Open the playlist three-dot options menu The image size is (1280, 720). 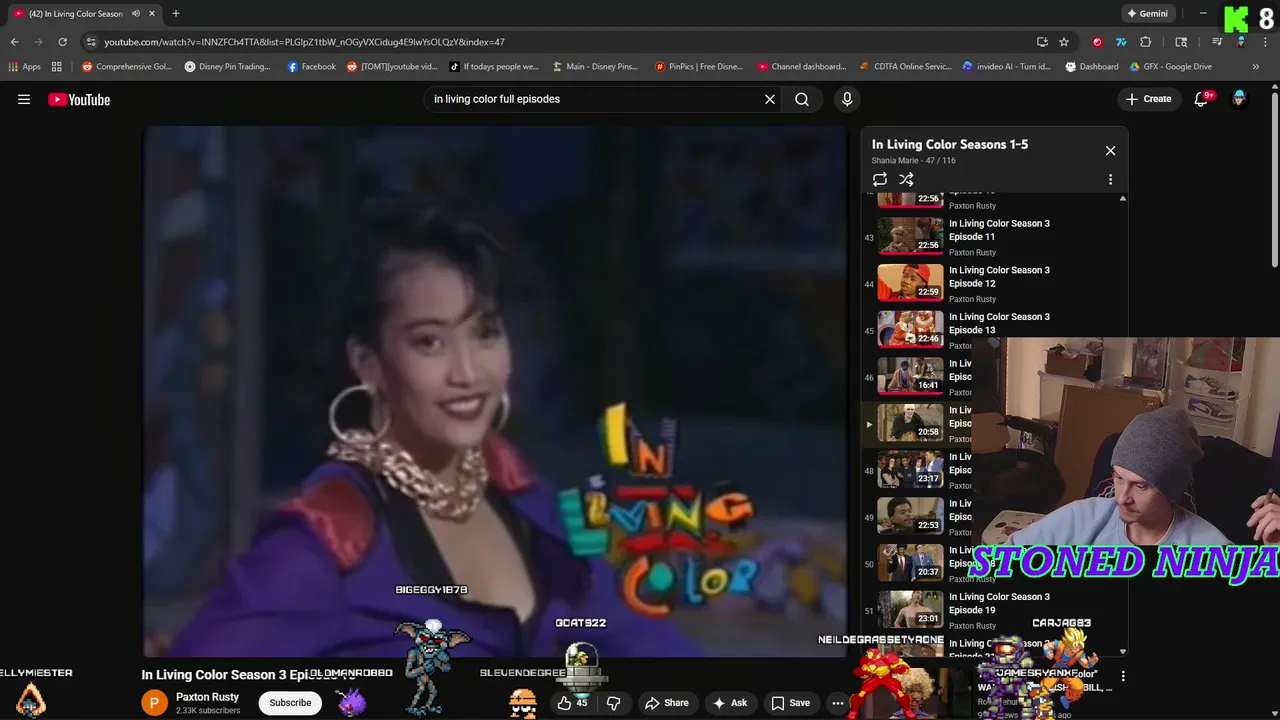[1110, 180]
